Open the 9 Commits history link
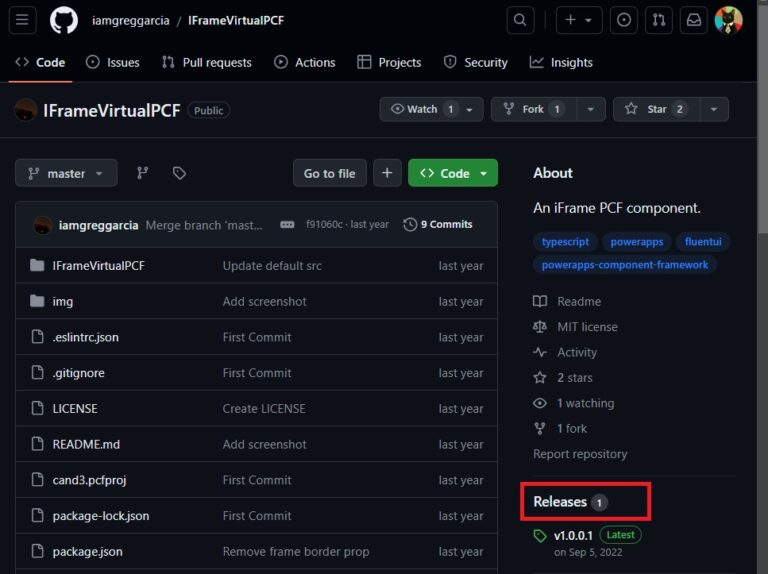This screenshot has width=768, height=574. point(438,224)
